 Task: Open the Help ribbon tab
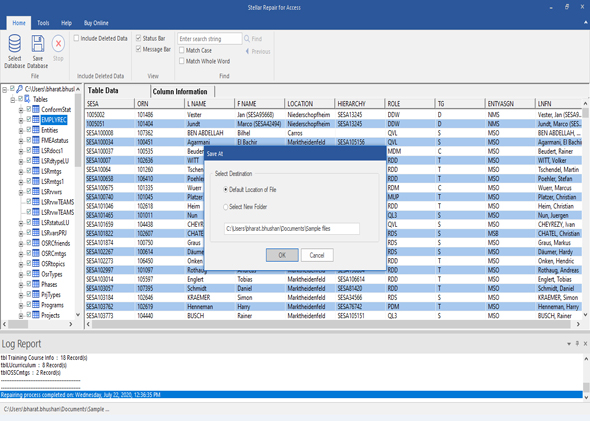point(66,23)
